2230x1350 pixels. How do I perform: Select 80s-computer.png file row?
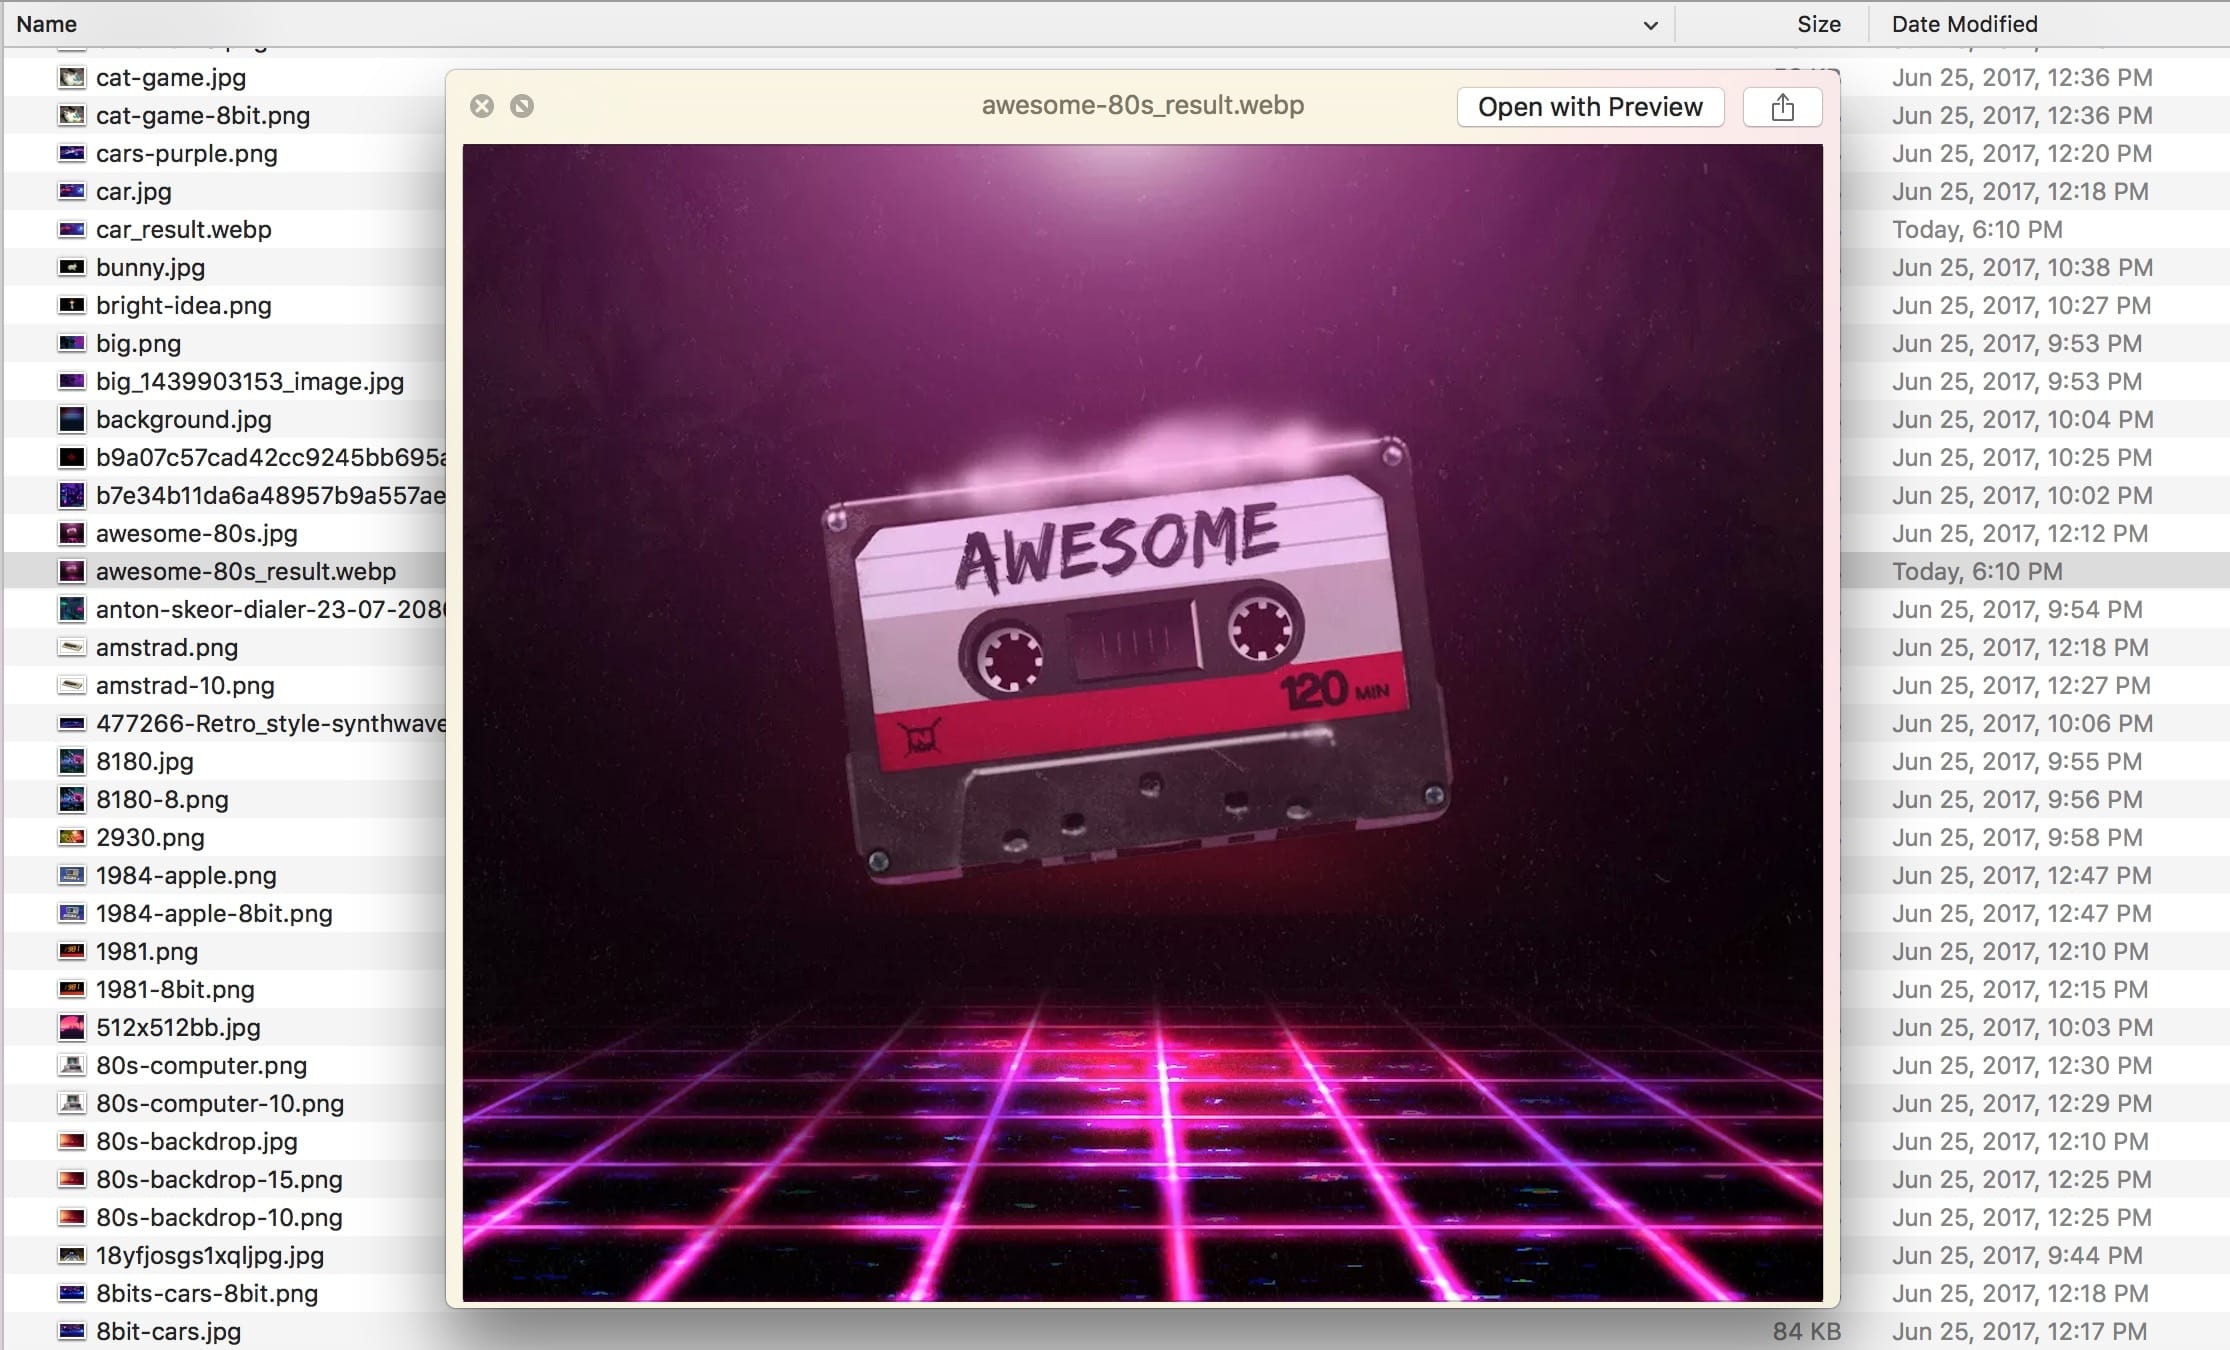pyautogui.click(x=201, y=1065)
